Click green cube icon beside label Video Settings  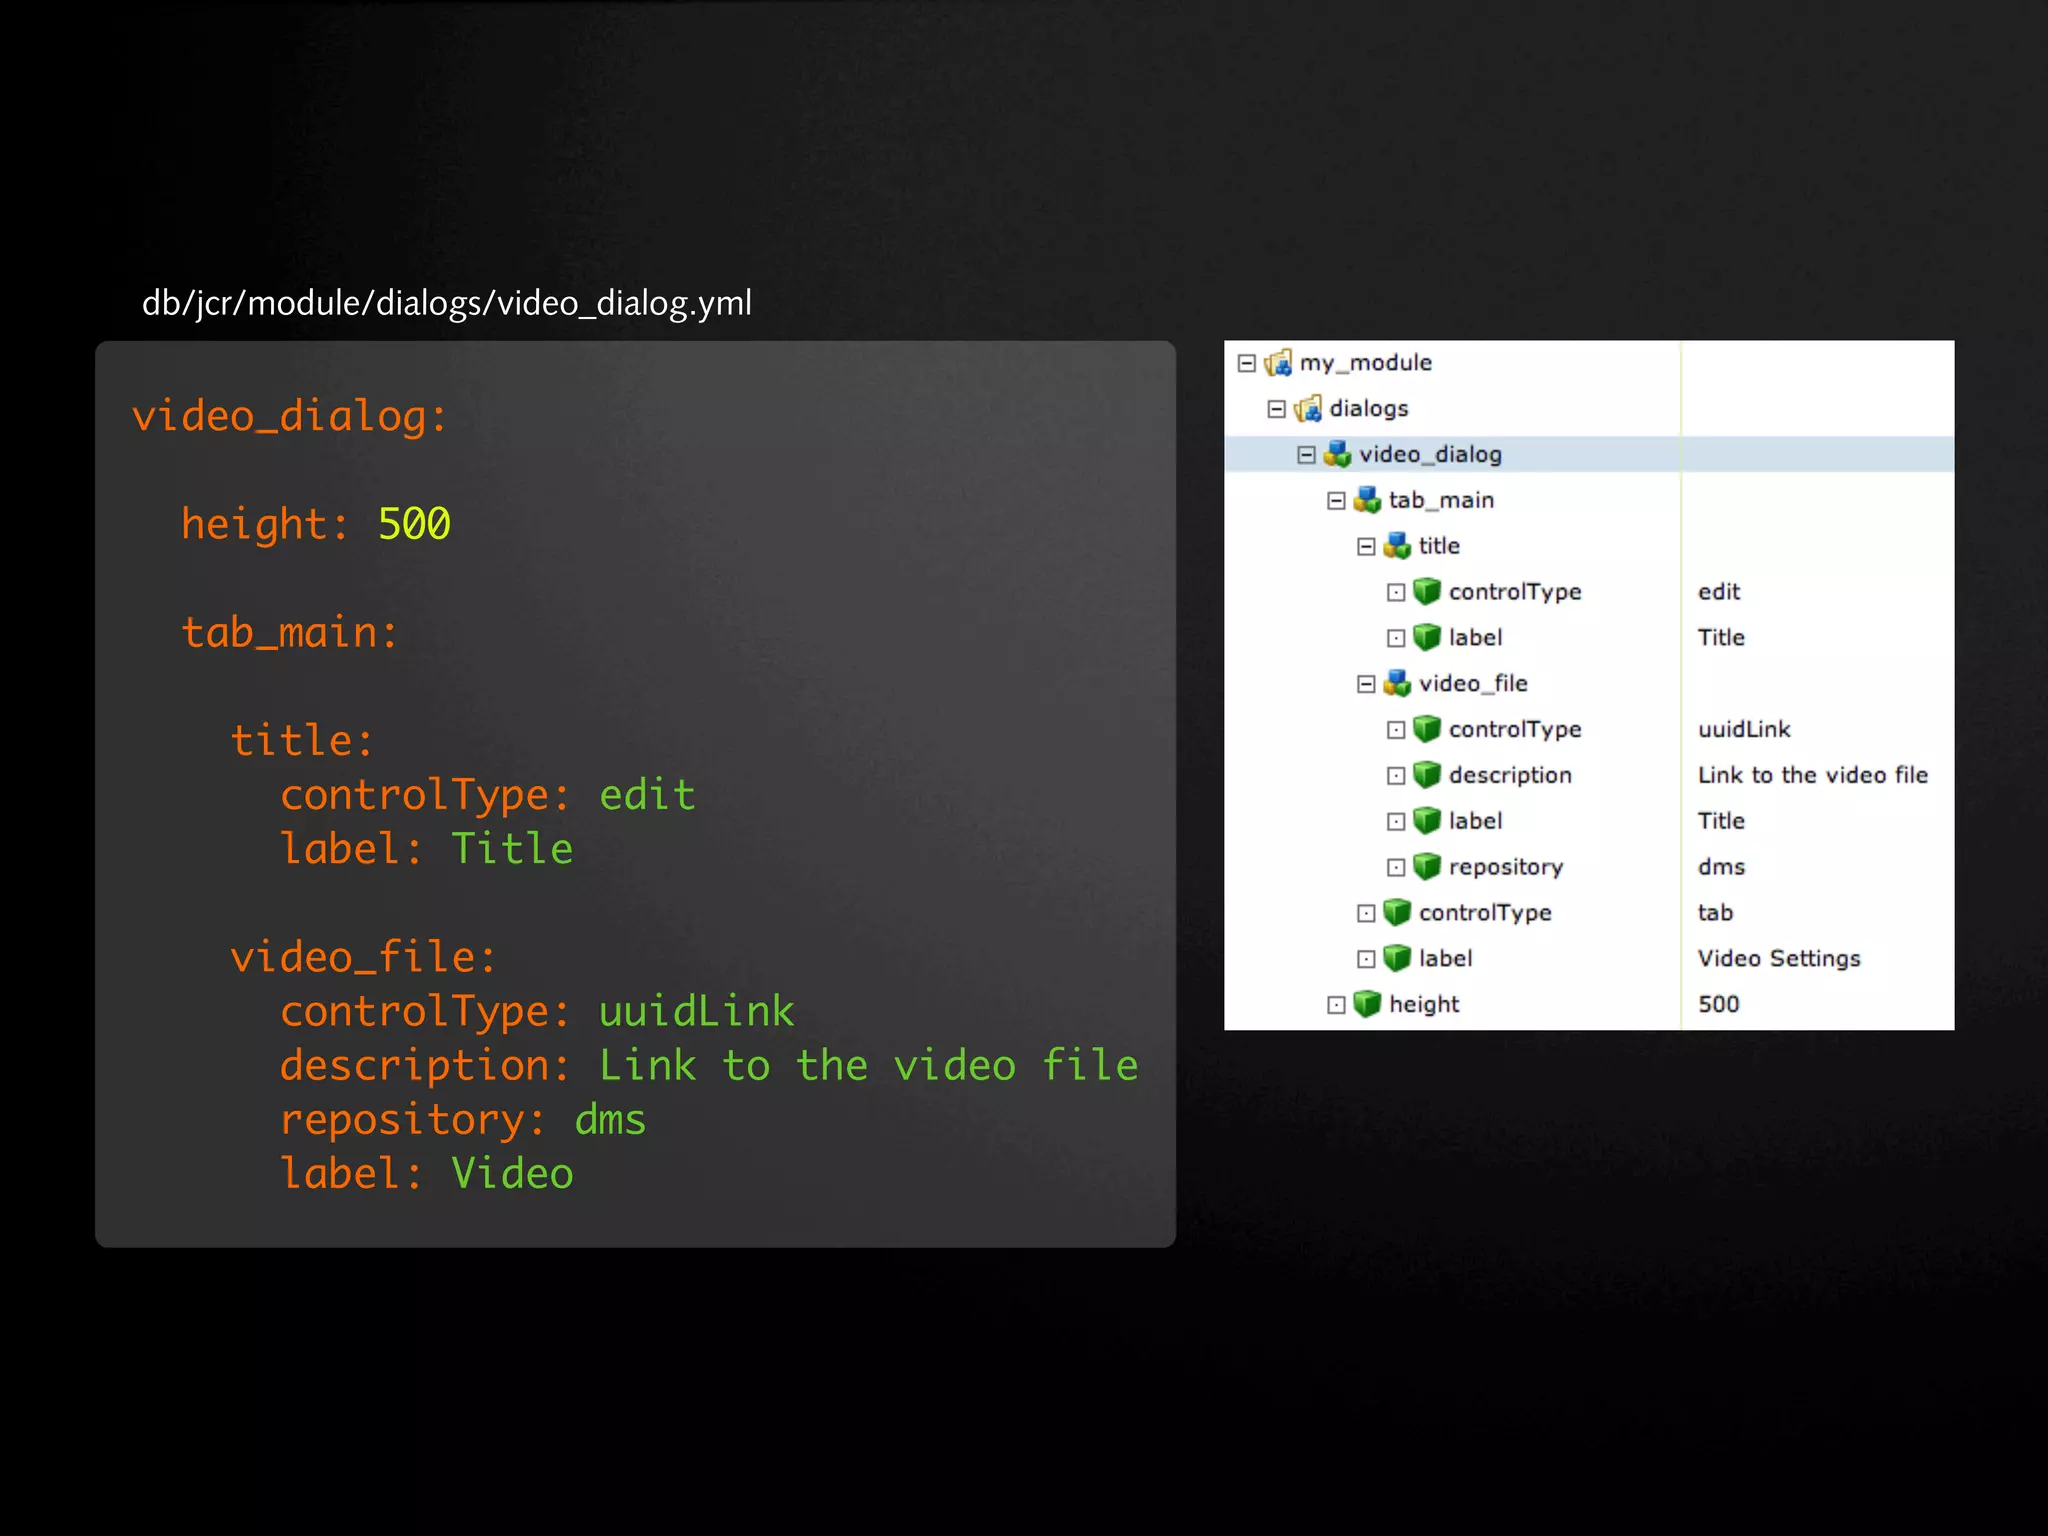click(x=1397, y=959)
